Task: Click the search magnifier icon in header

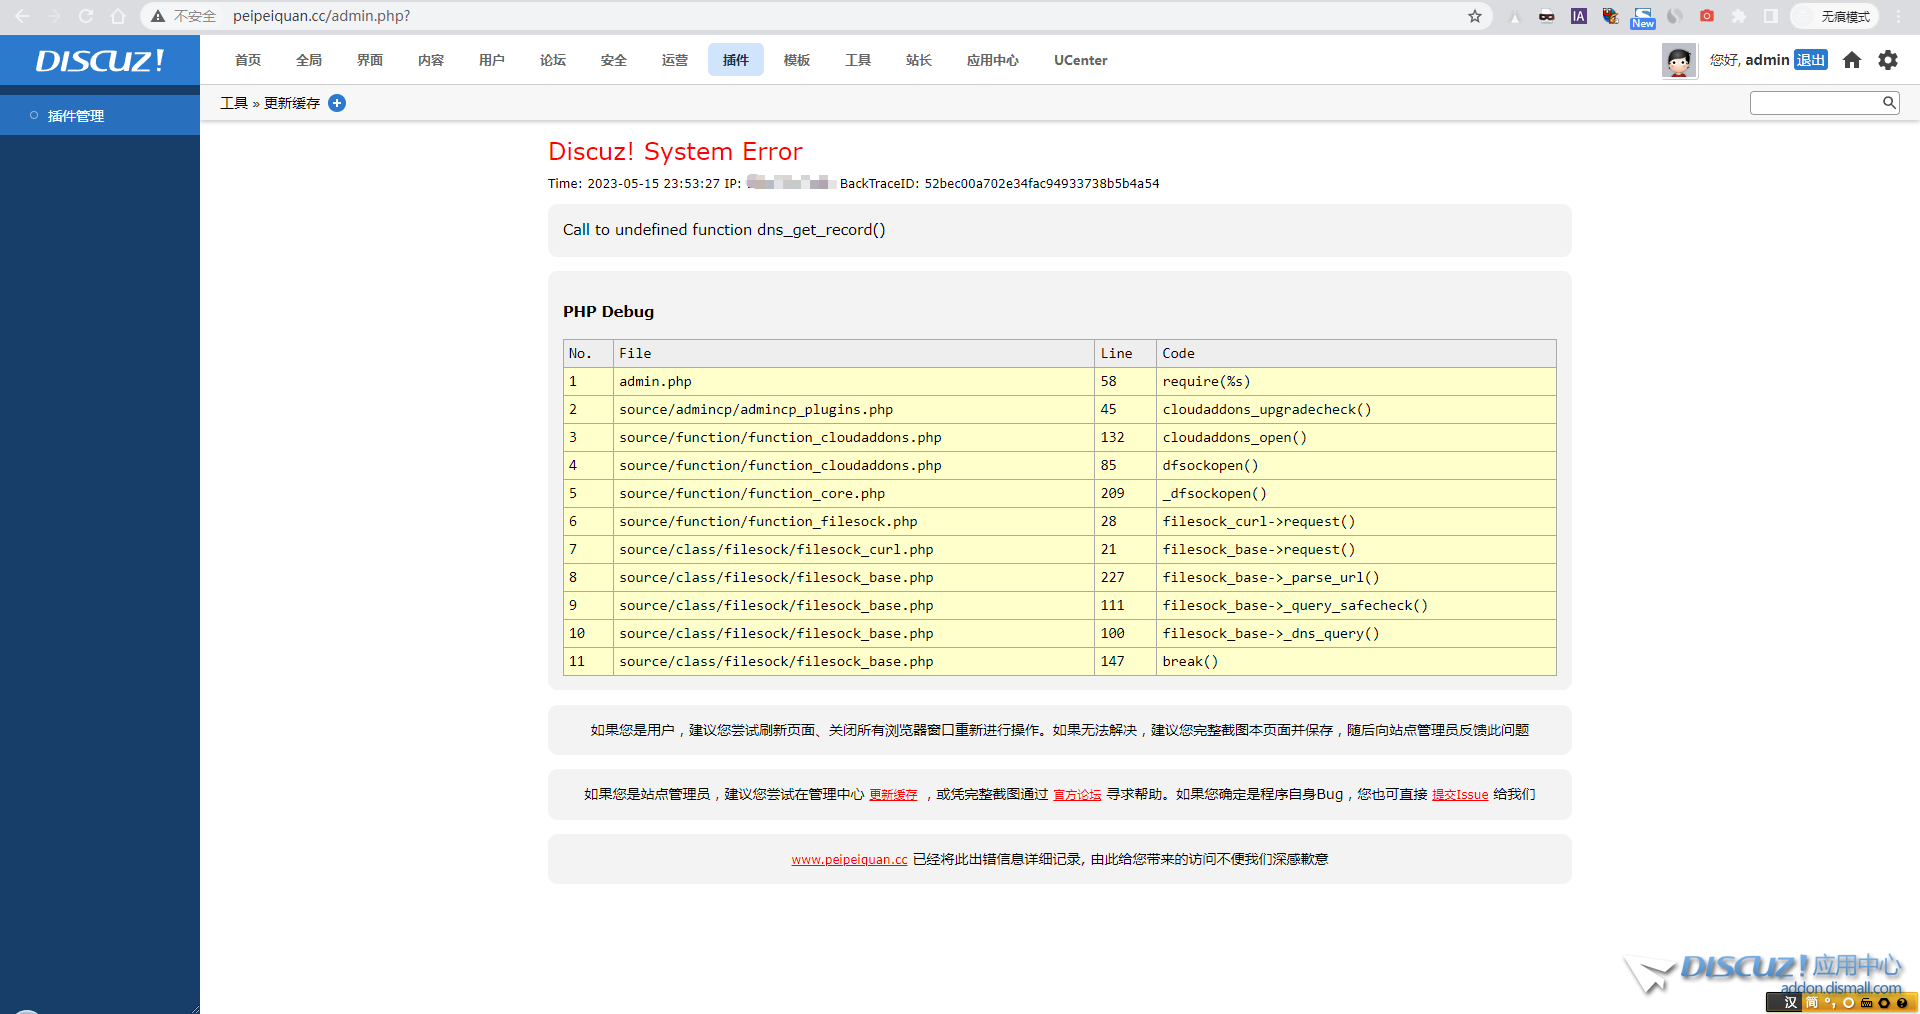Action: [1889, 102]
